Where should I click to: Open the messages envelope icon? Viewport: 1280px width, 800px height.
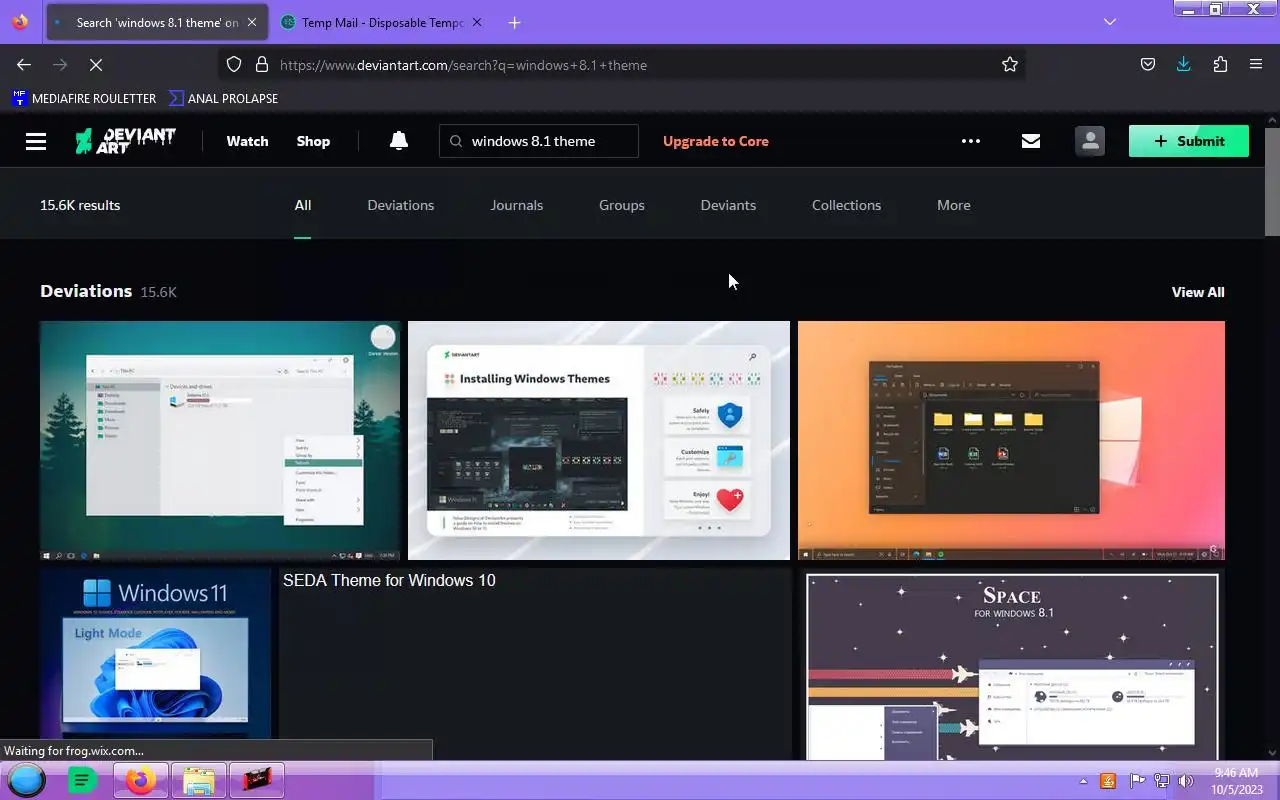(x=1031, y=141)
